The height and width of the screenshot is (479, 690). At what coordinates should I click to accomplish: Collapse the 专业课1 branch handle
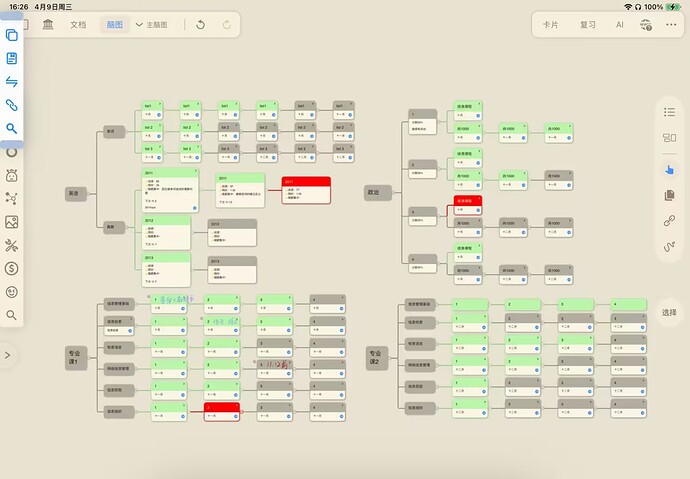click(x=89, y=358)
